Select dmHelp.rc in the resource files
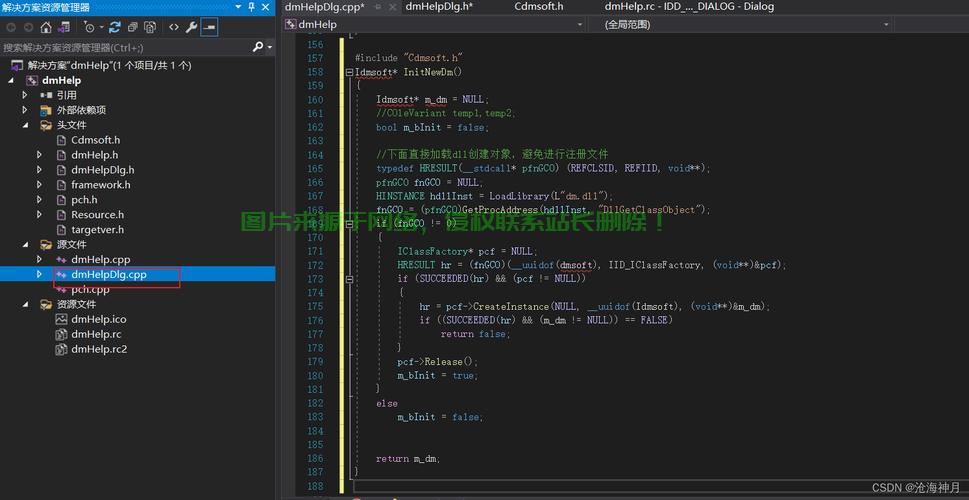969x500 pixels. [96, 334]
